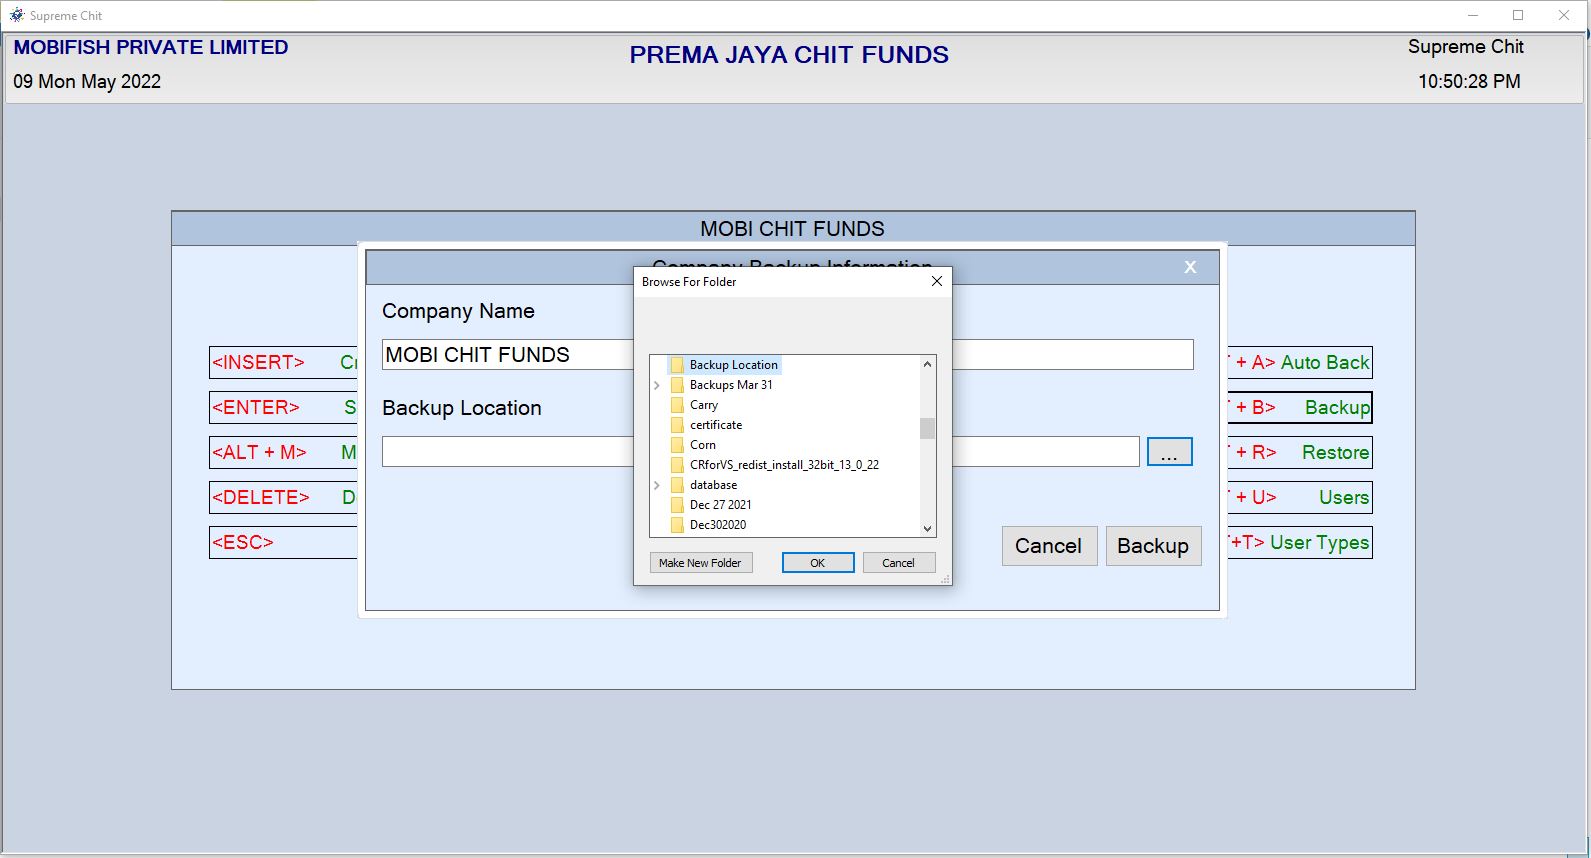This screenshot has height=858, width=1591.
Task: Click inside the Company Name field
Action: [500, 354]
